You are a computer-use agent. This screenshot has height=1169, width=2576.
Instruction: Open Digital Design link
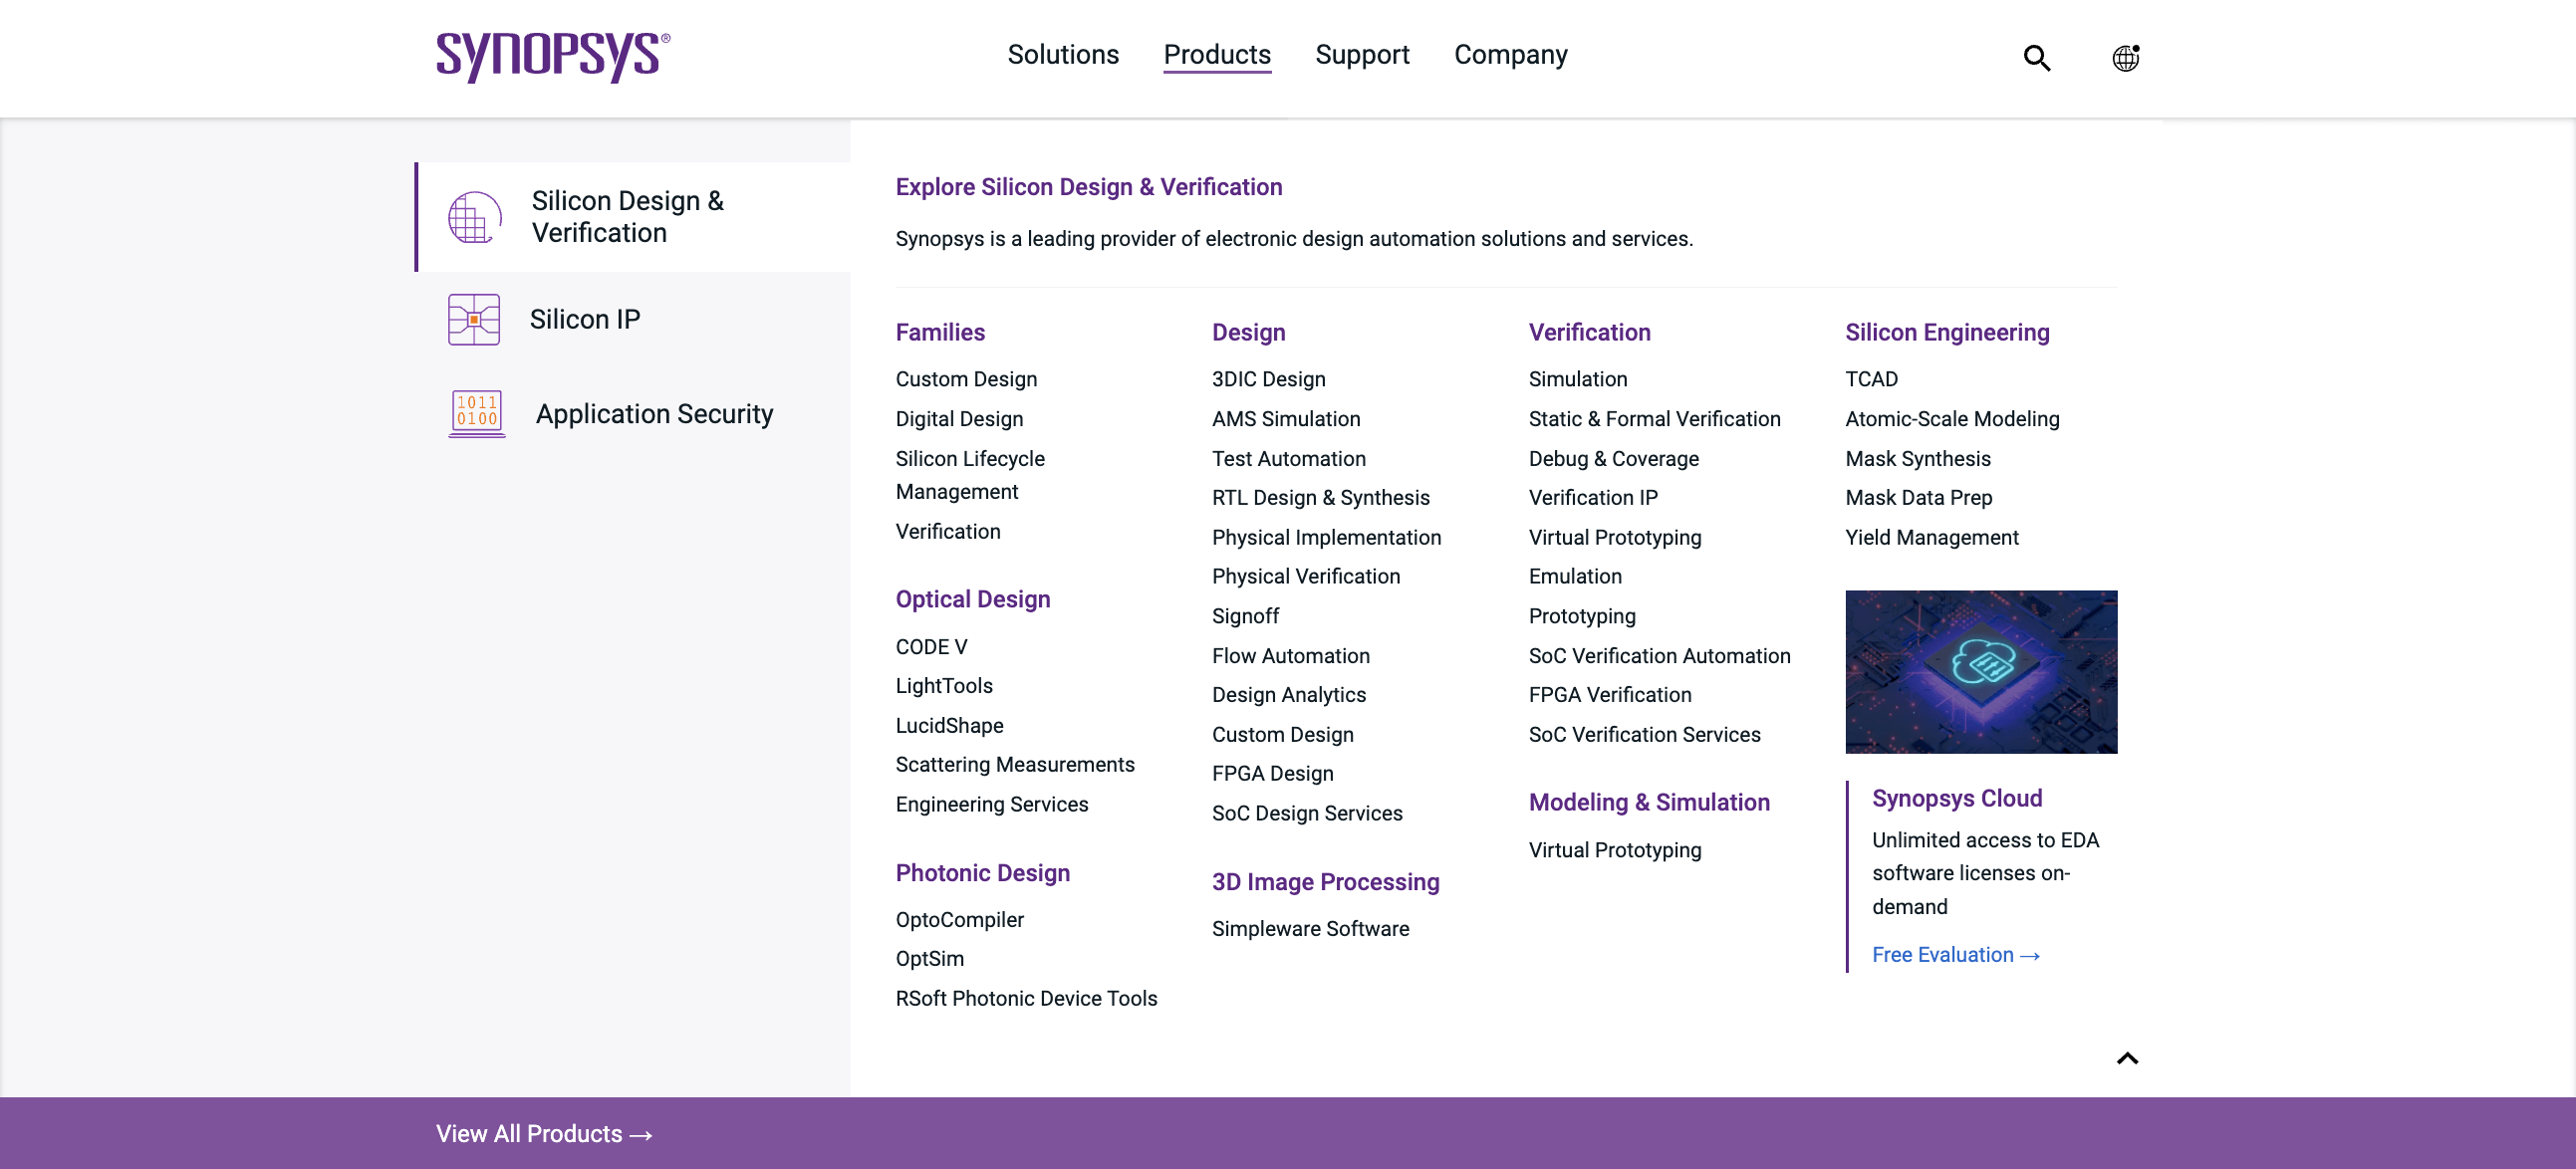point(959,419)
